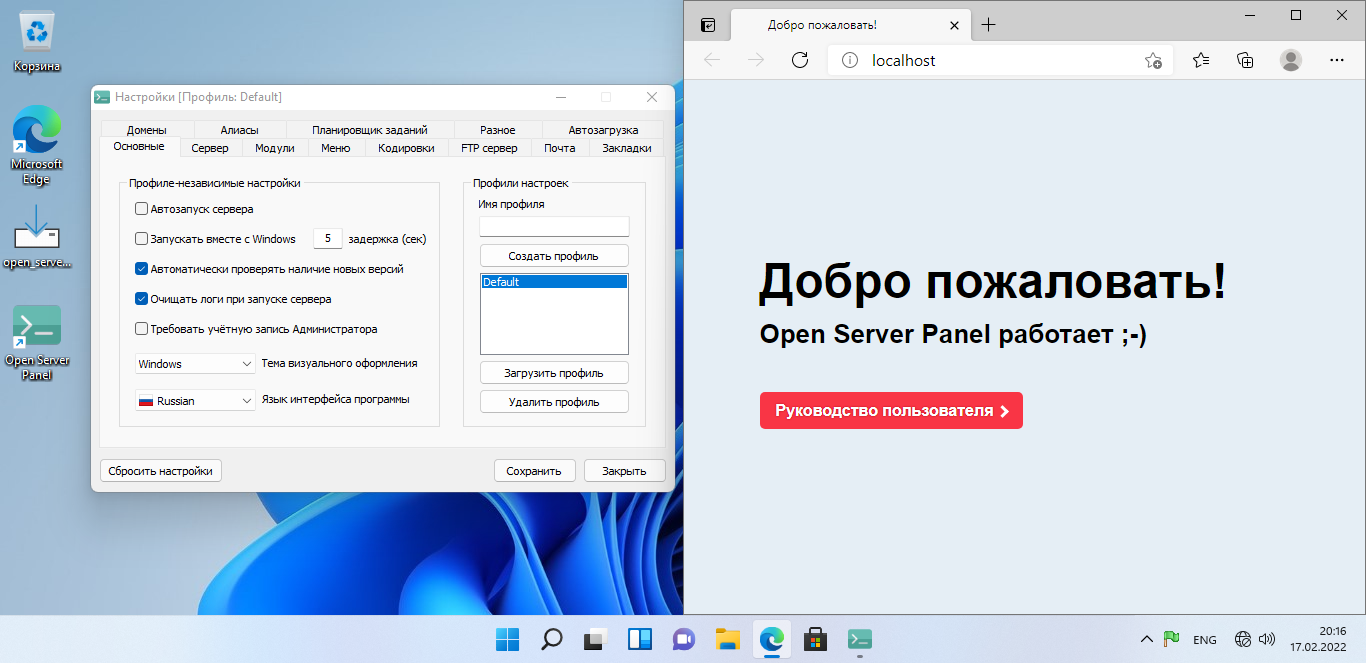Open Edge Collections icon

[x=1245, y=60]
